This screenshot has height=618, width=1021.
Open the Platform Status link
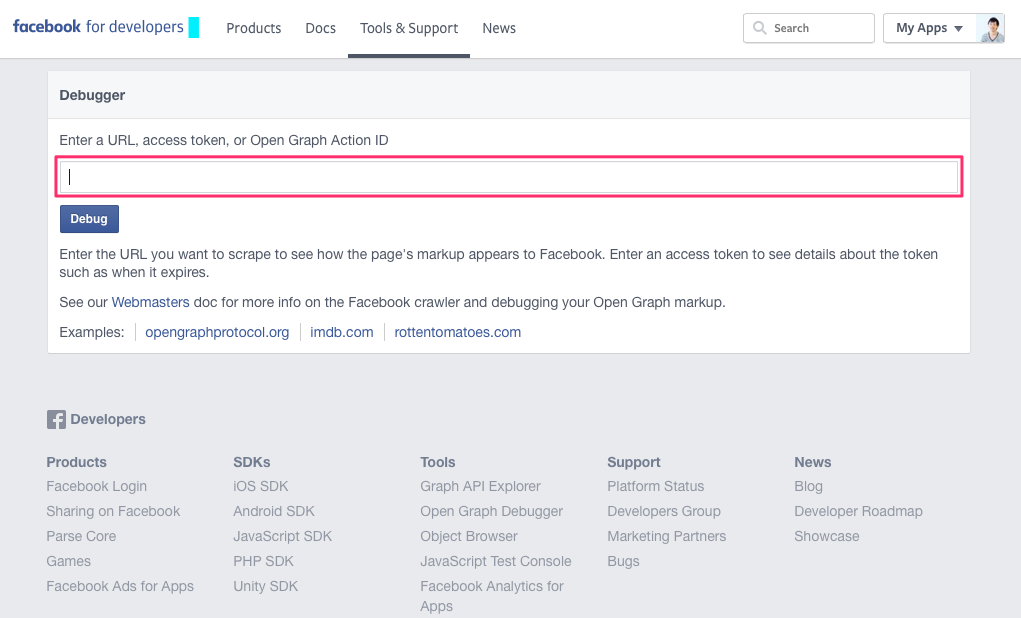(655, 486)
